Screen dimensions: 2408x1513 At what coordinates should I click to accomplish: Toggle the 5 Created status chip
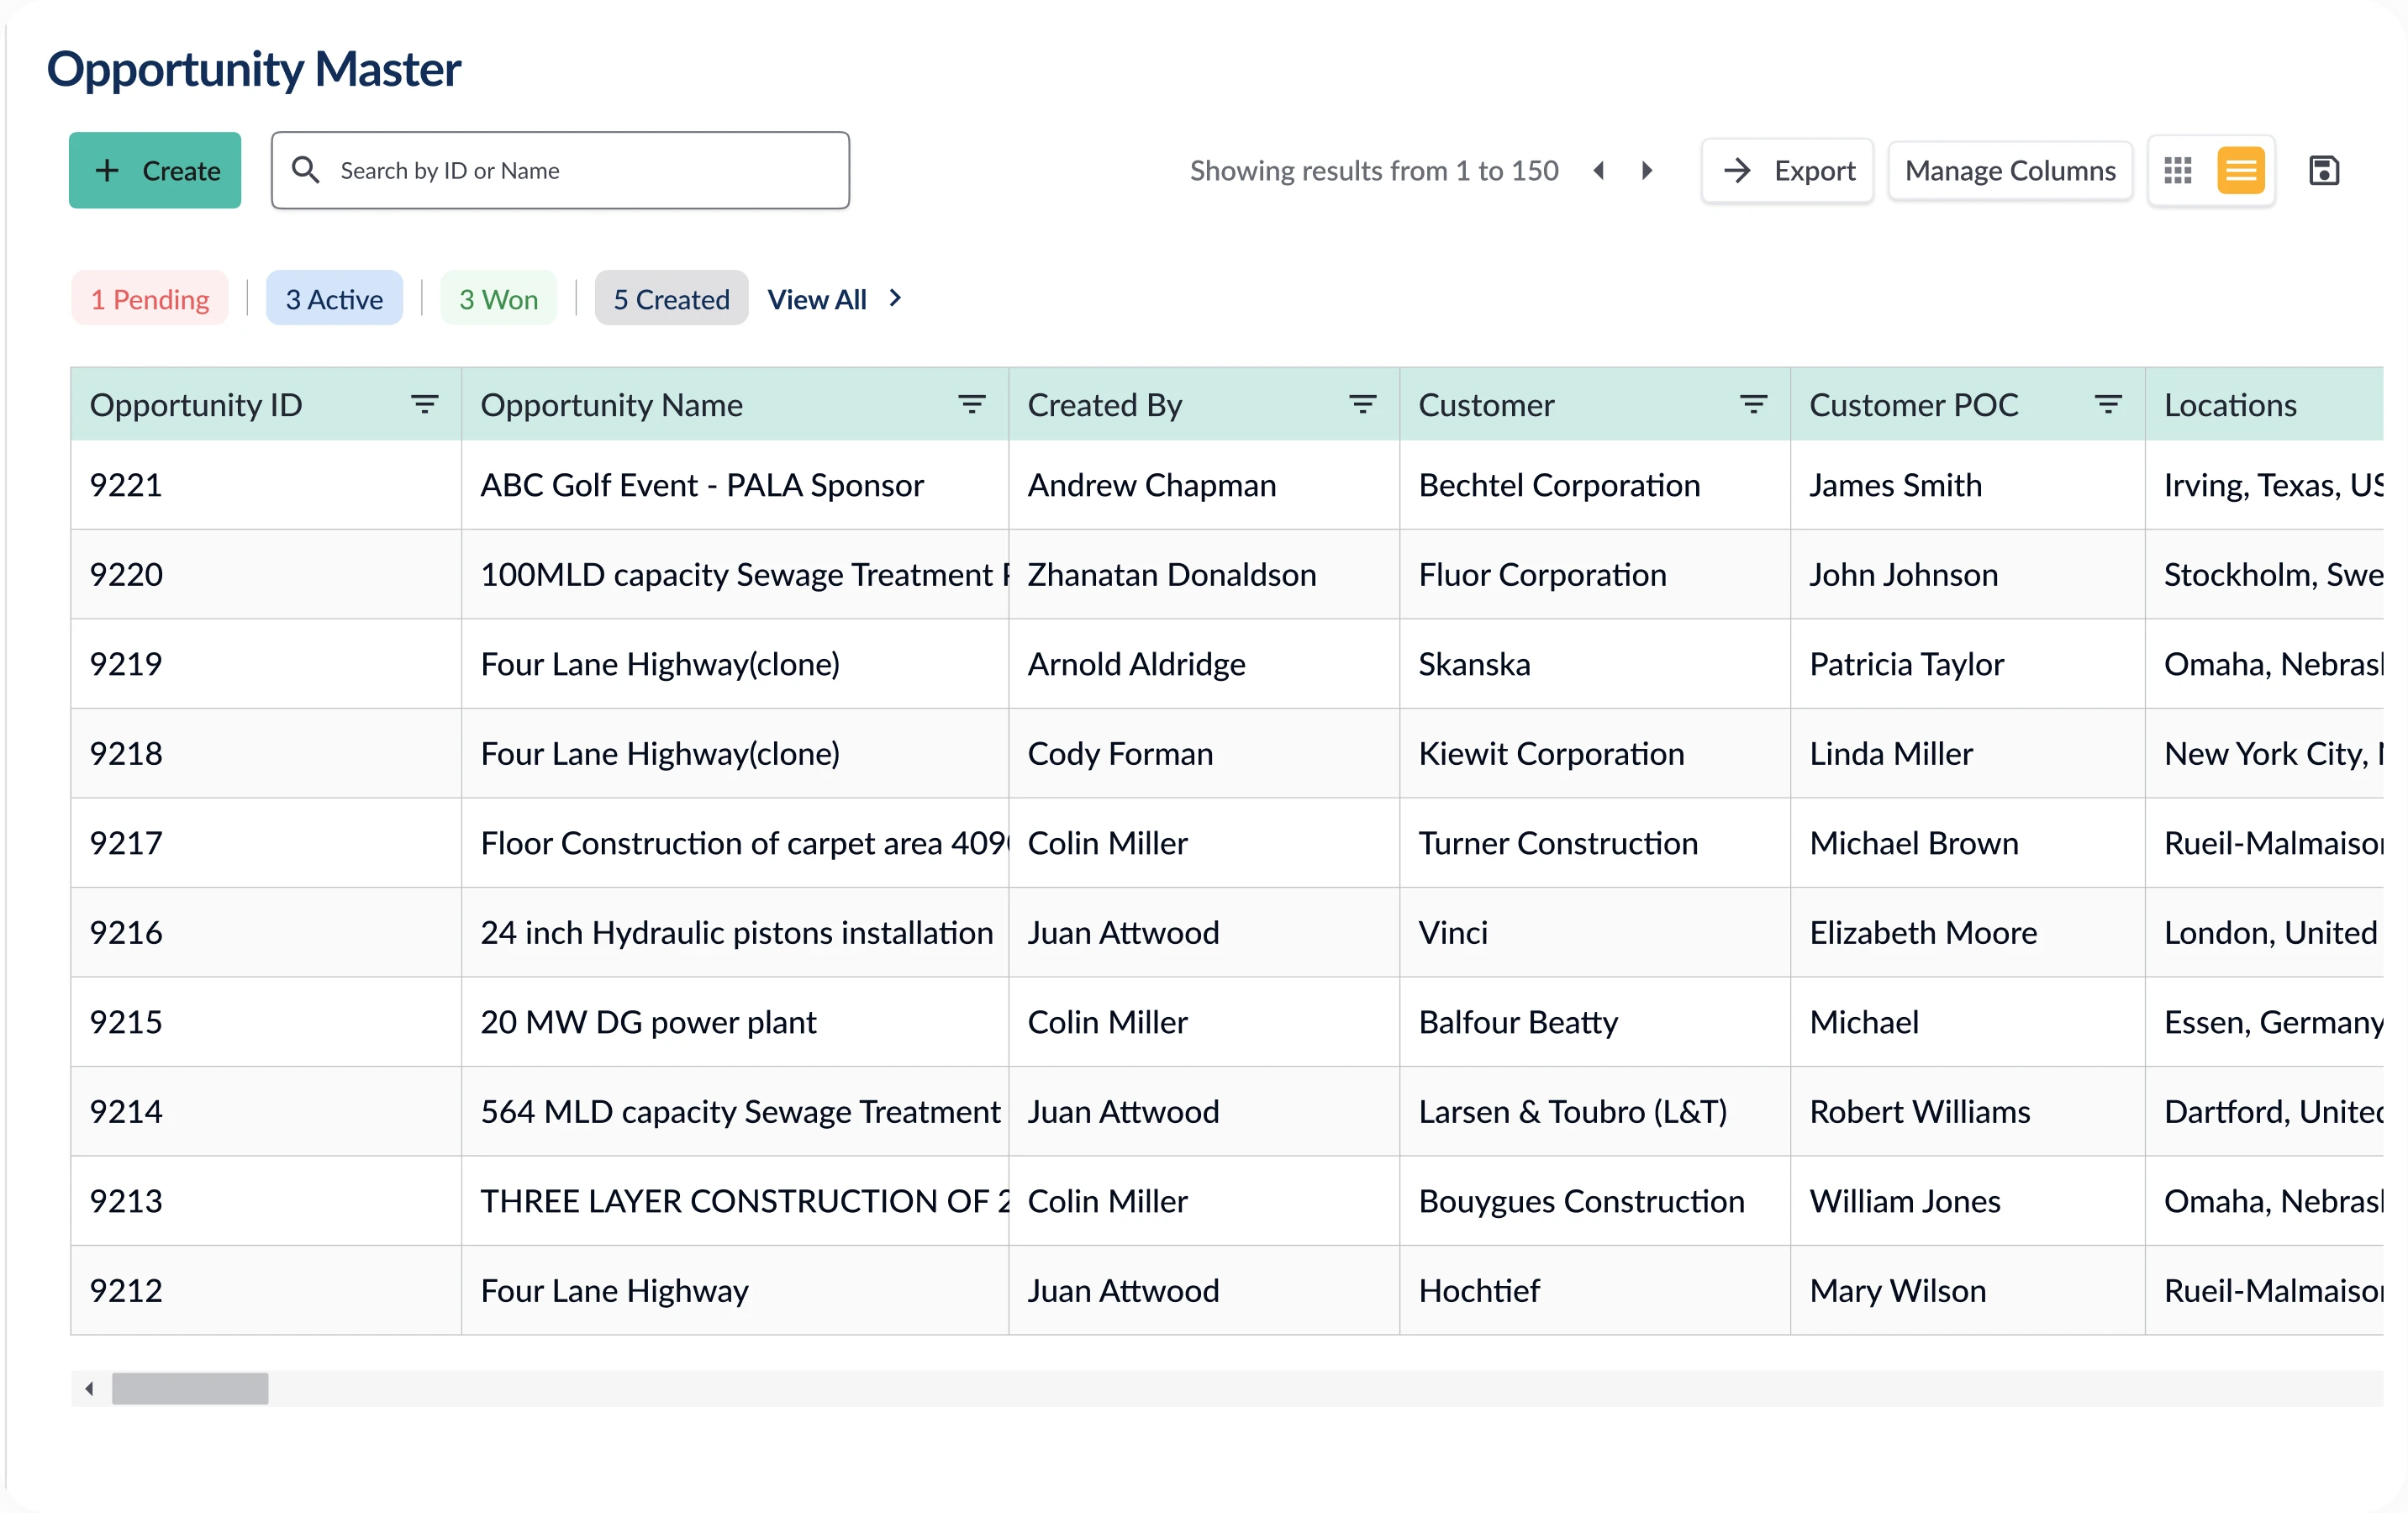click(671, 299)
